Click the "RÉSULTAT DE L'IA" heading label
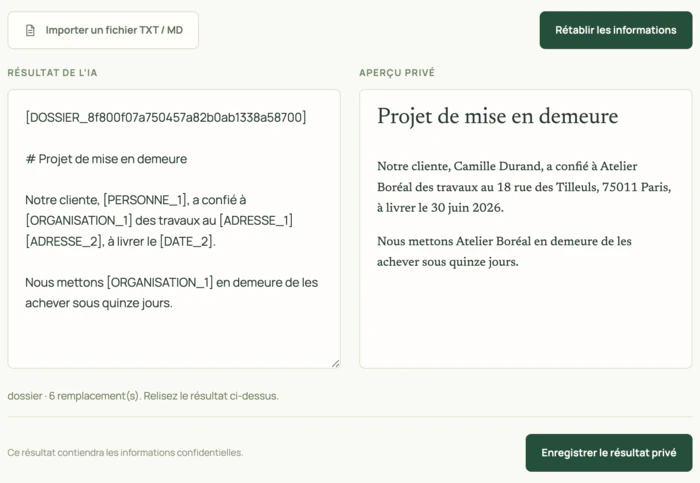This screenshot has height=483, width=700. point(52,73)
